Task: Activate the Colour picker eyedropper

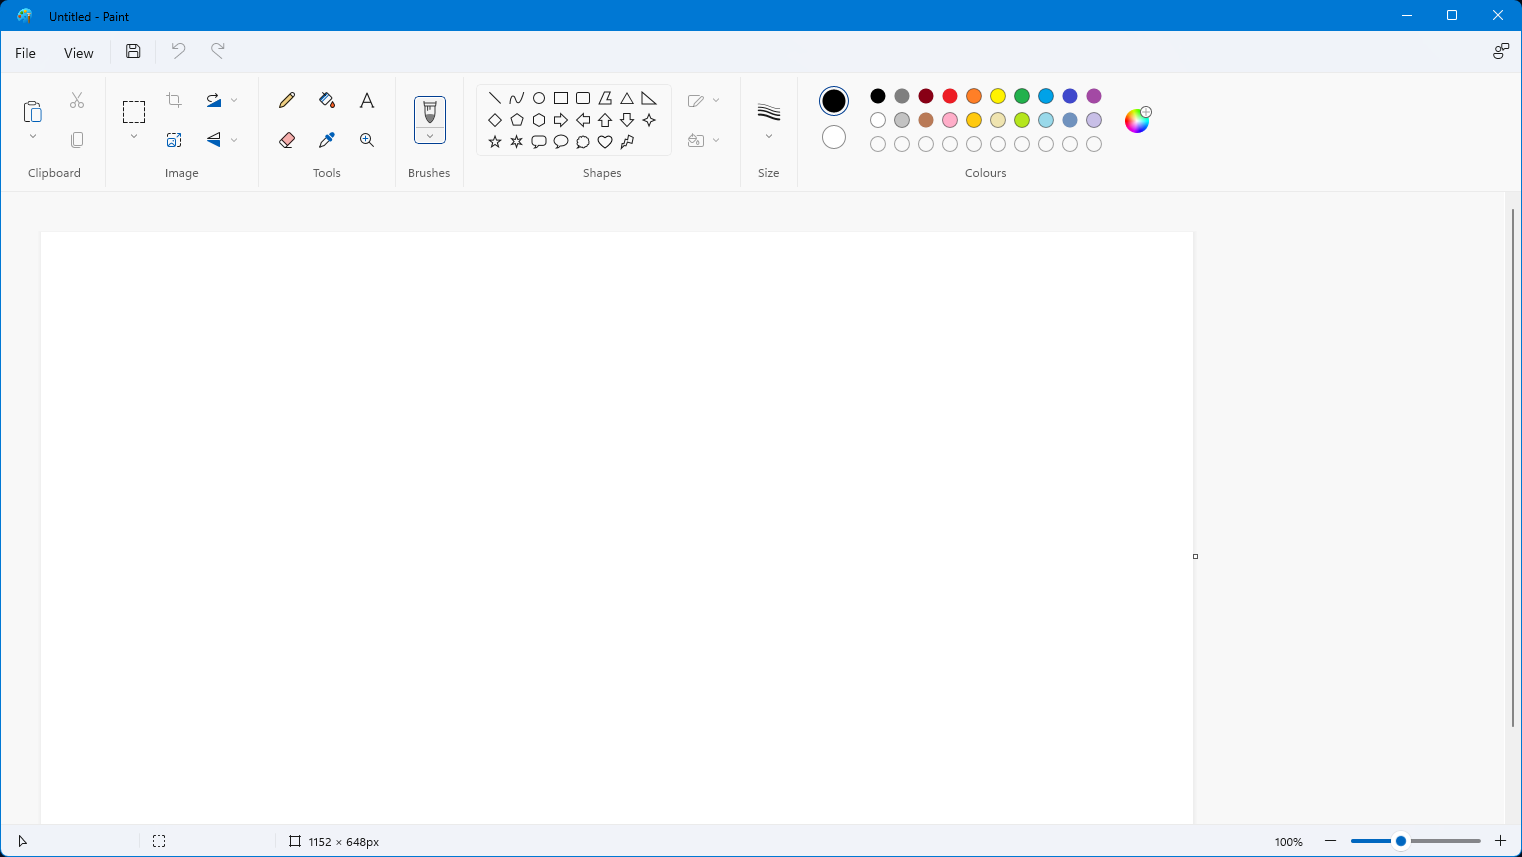Action: pos(327,140)
